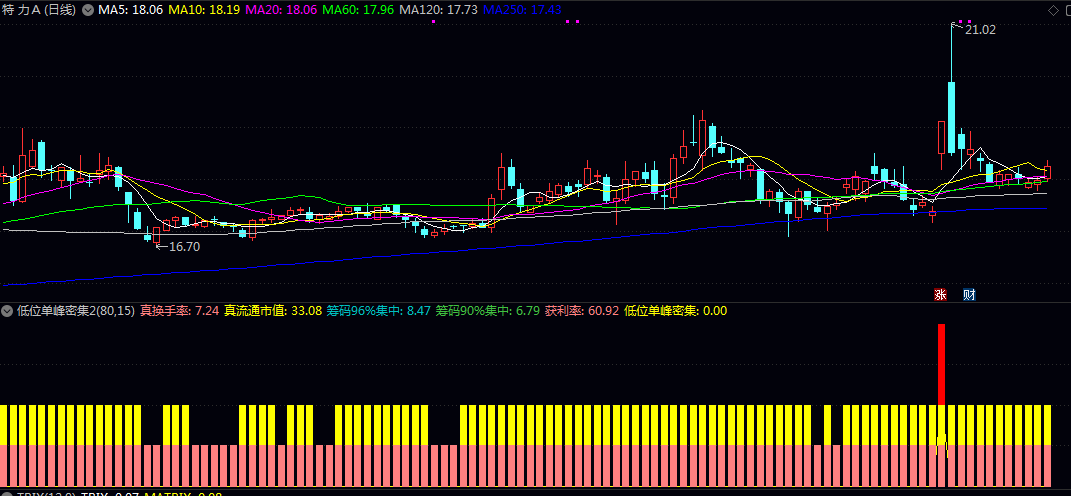Screen dimensions: 1071x496
Task: Click the tall red signal bar in indicator panel
Action: [941, 364]
